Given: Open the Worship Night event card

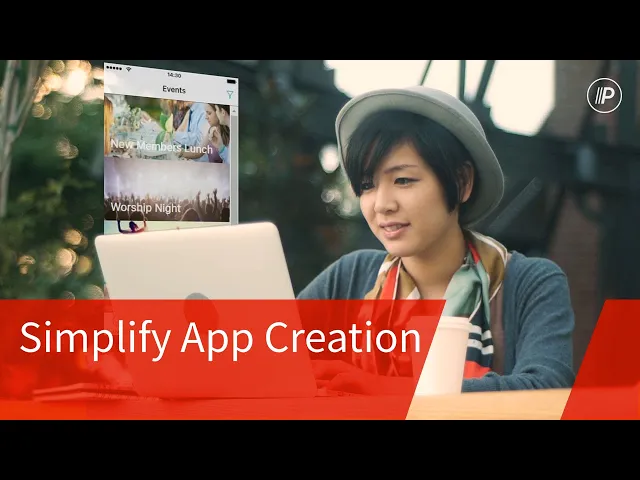Looking at the screenshot, I should pos(167,190).
